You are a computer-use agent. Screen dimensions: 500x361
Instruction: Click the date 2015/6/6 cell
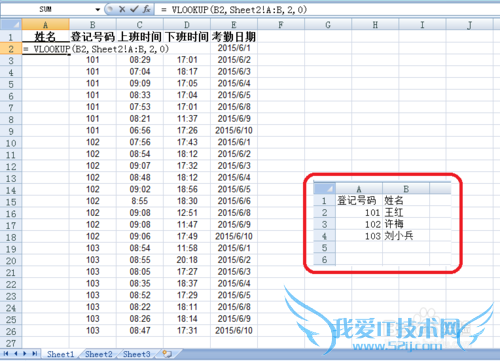[x=234, y=201]
